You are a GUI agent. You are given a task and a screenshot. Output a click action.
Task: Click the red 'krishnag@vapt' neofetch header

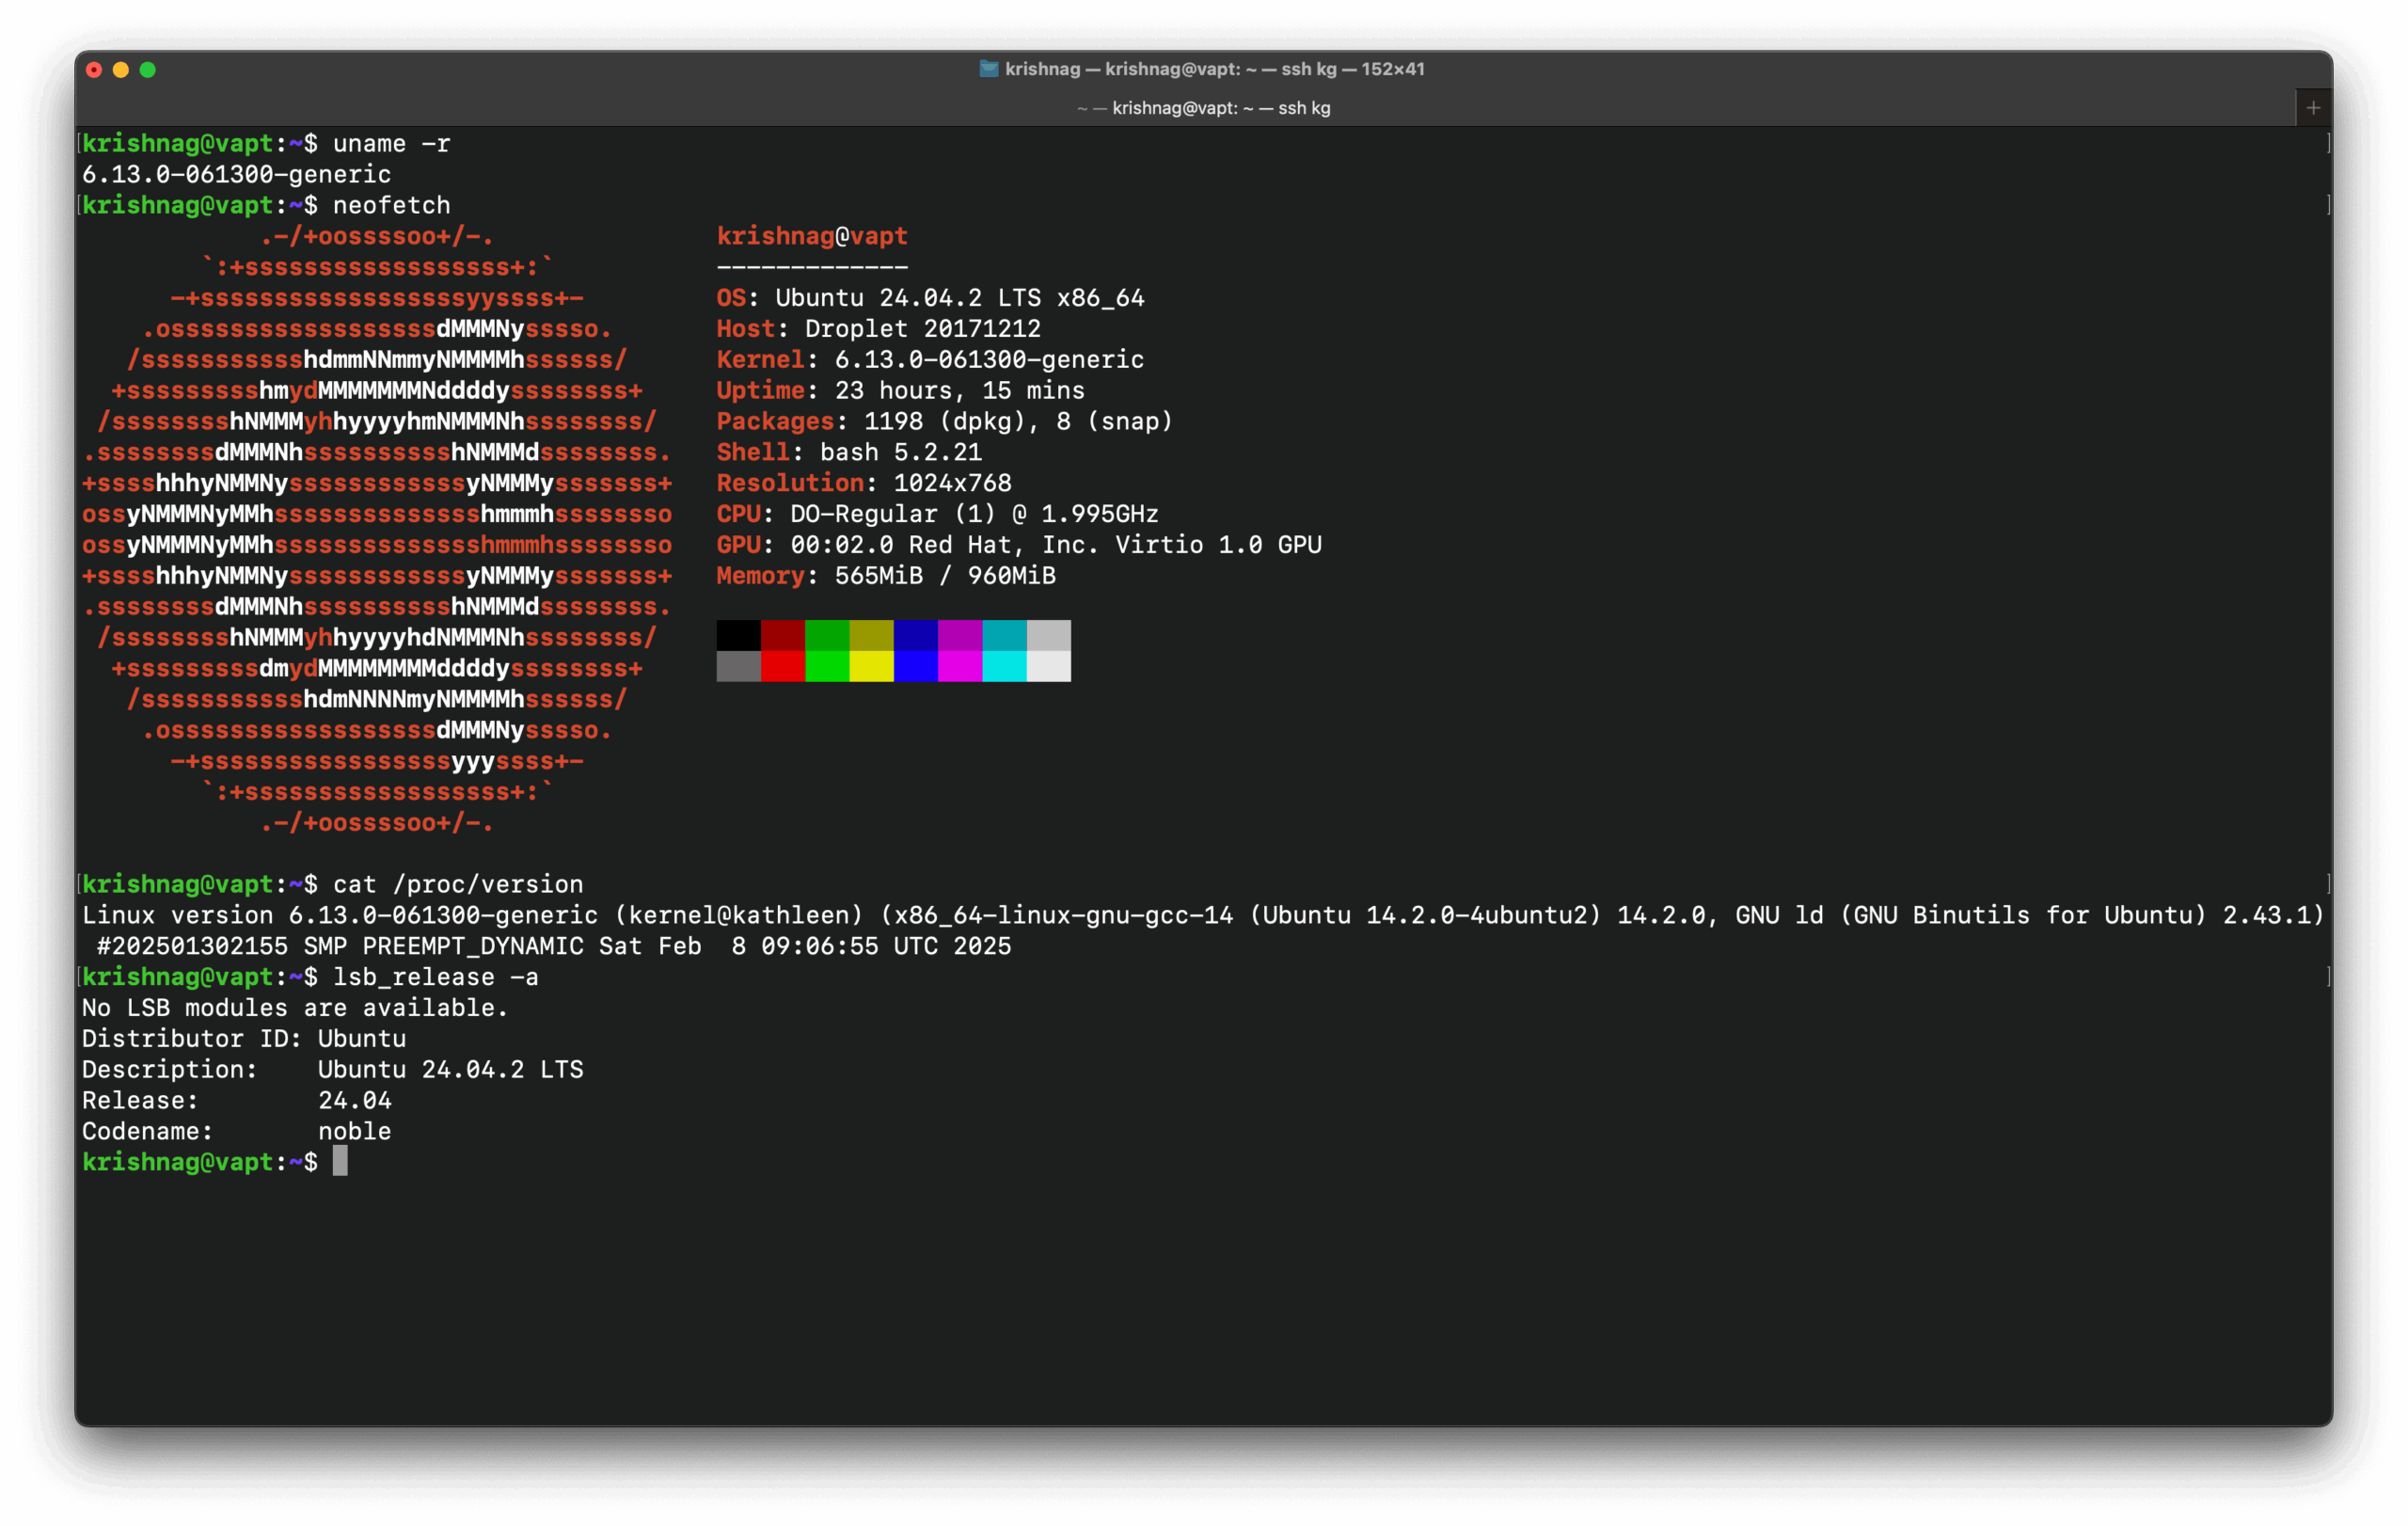[812, 237]
